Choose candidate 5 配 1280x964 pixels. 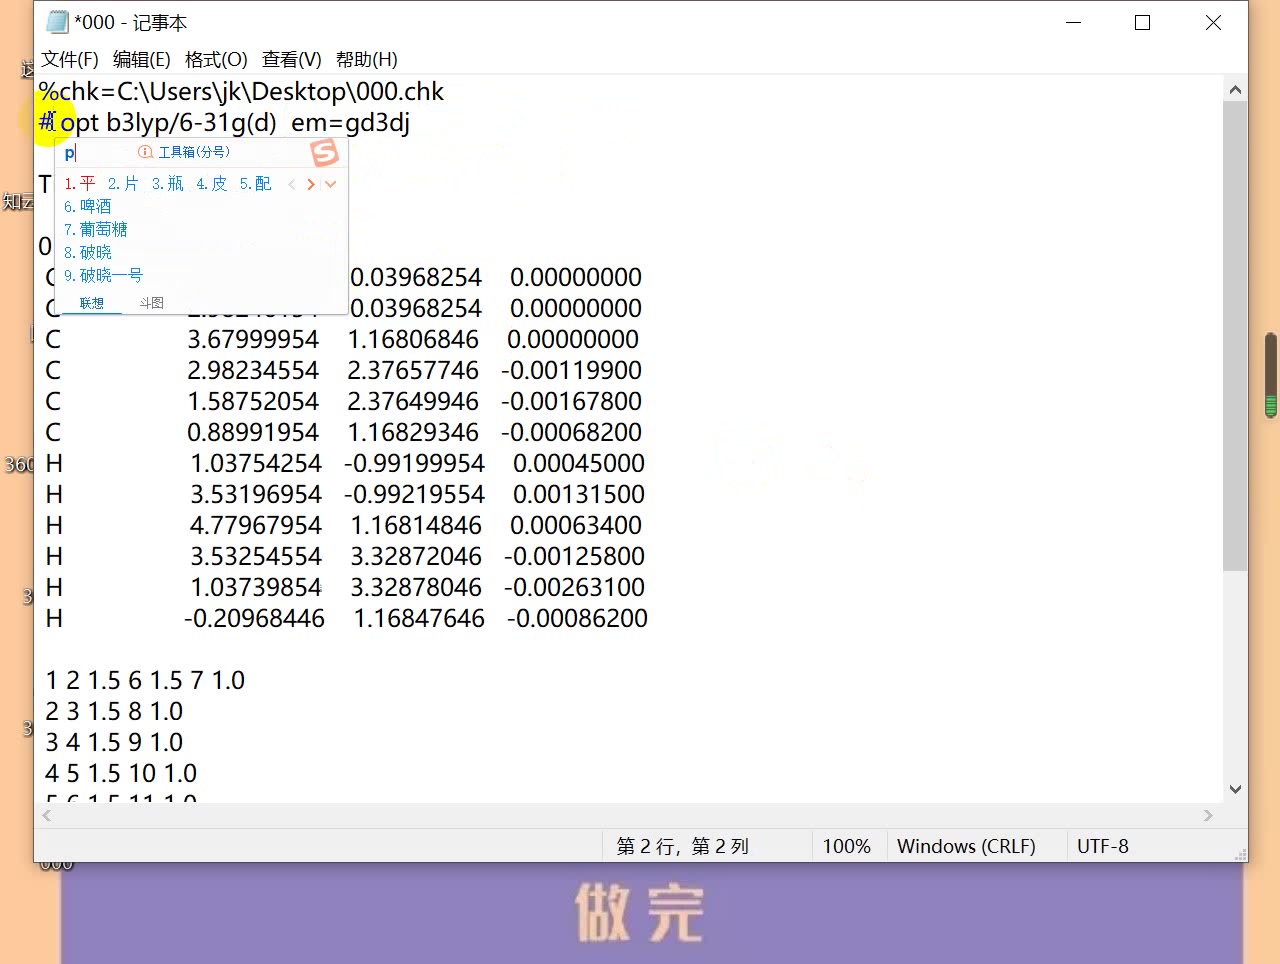pos(256,184)
